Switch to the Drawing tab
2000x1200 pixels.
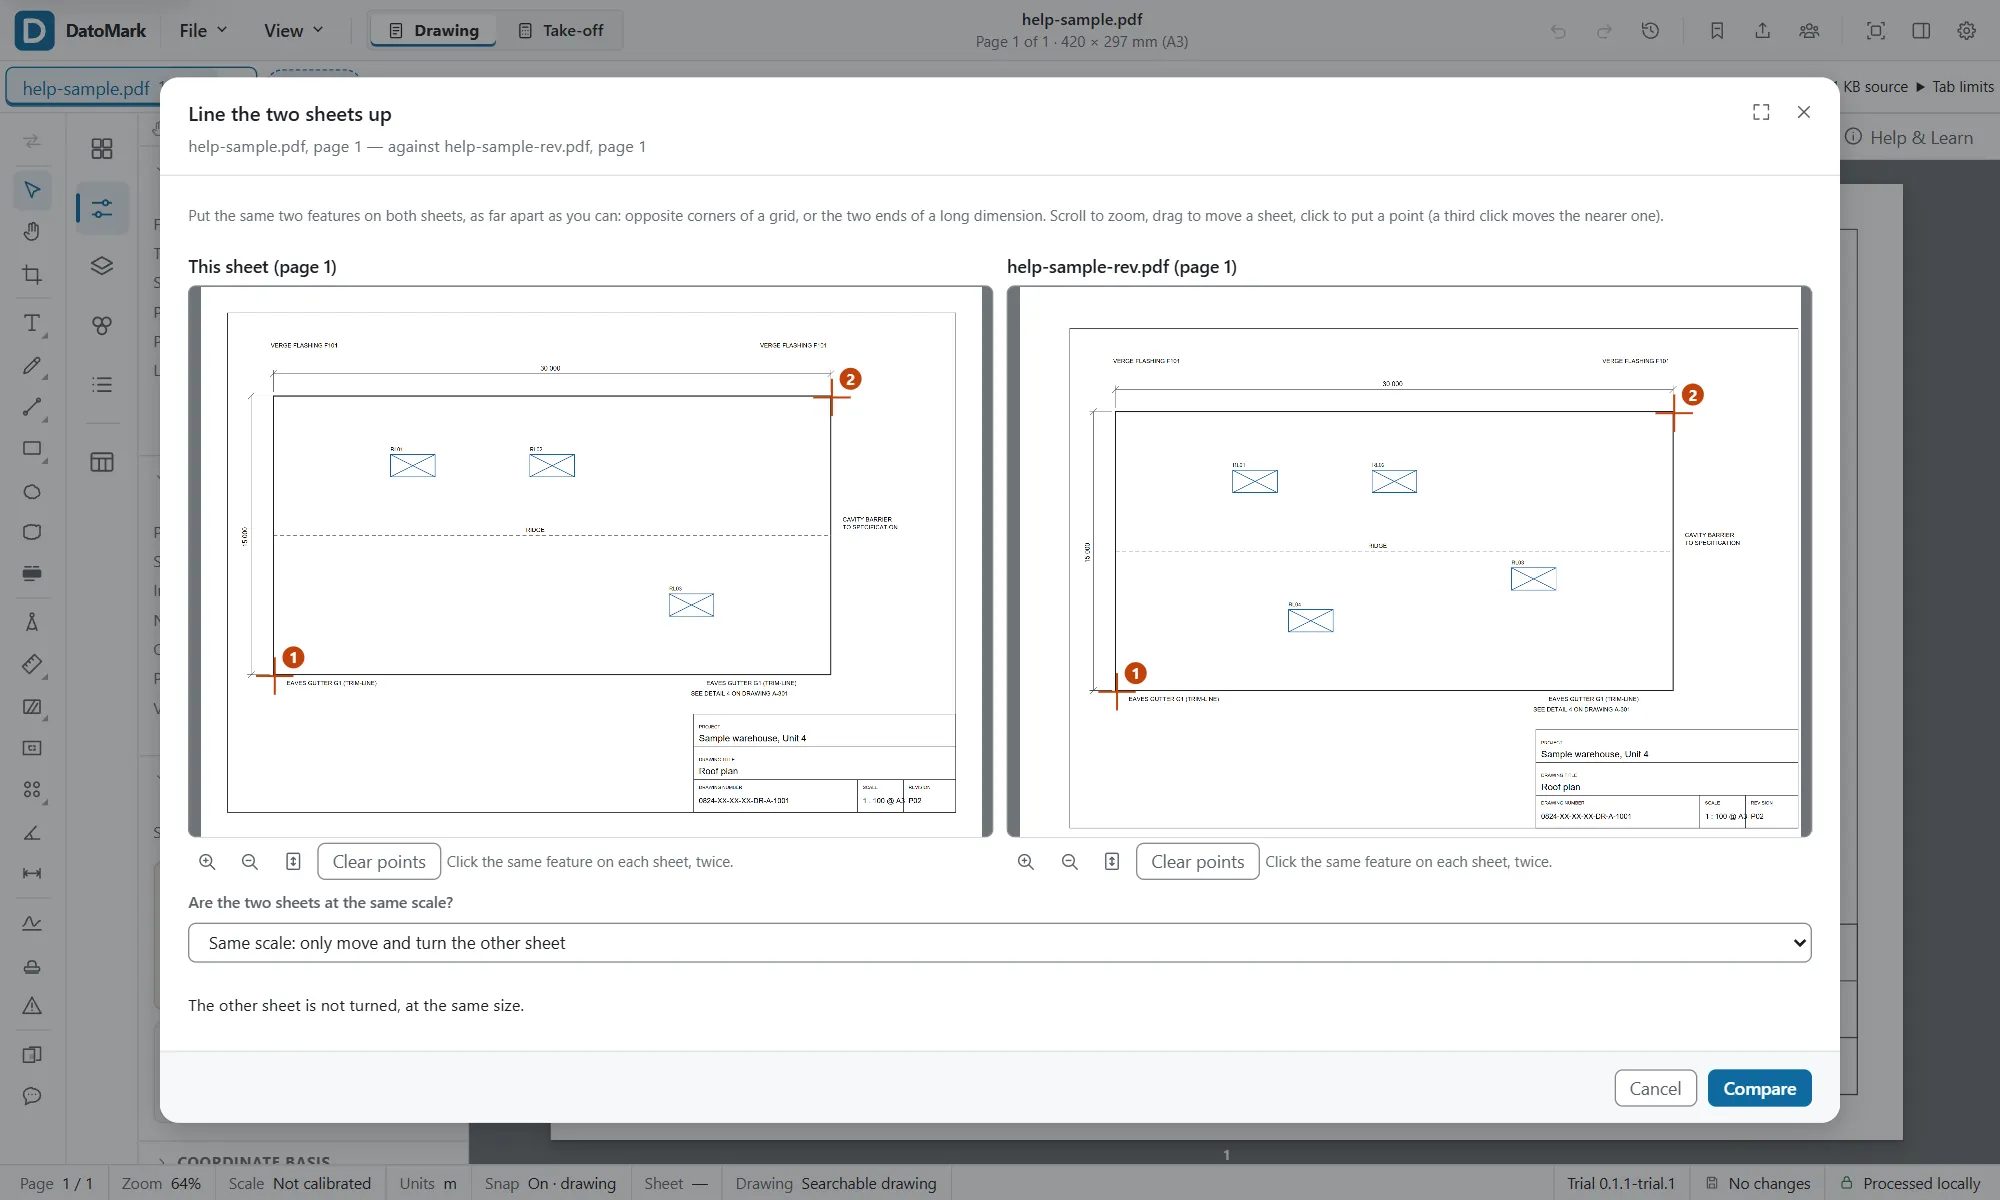pos(434,31)
